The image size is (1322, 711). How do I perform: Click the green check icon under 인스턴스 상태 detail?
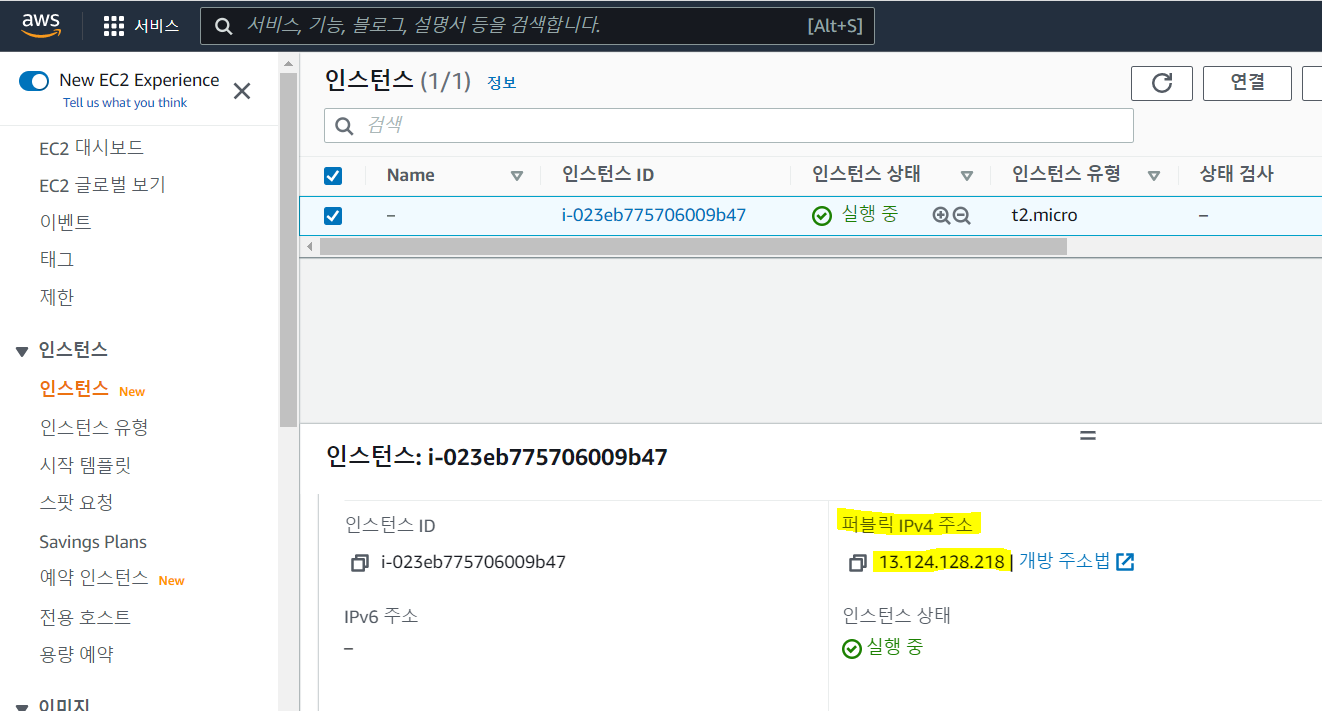pyautogui.click(x=852, y=649)
